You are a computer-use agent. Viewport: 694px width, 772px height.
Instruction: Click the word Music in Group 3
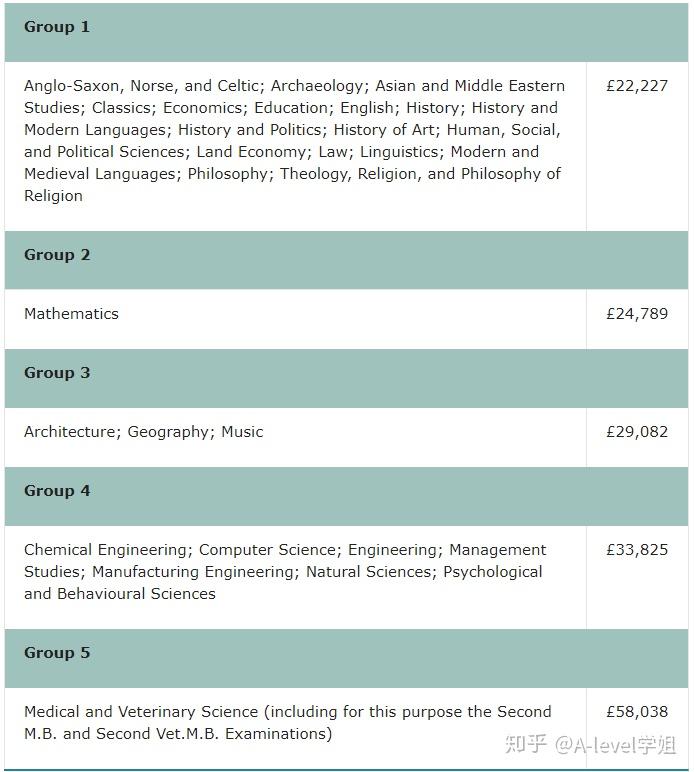[x=243, y=432]
